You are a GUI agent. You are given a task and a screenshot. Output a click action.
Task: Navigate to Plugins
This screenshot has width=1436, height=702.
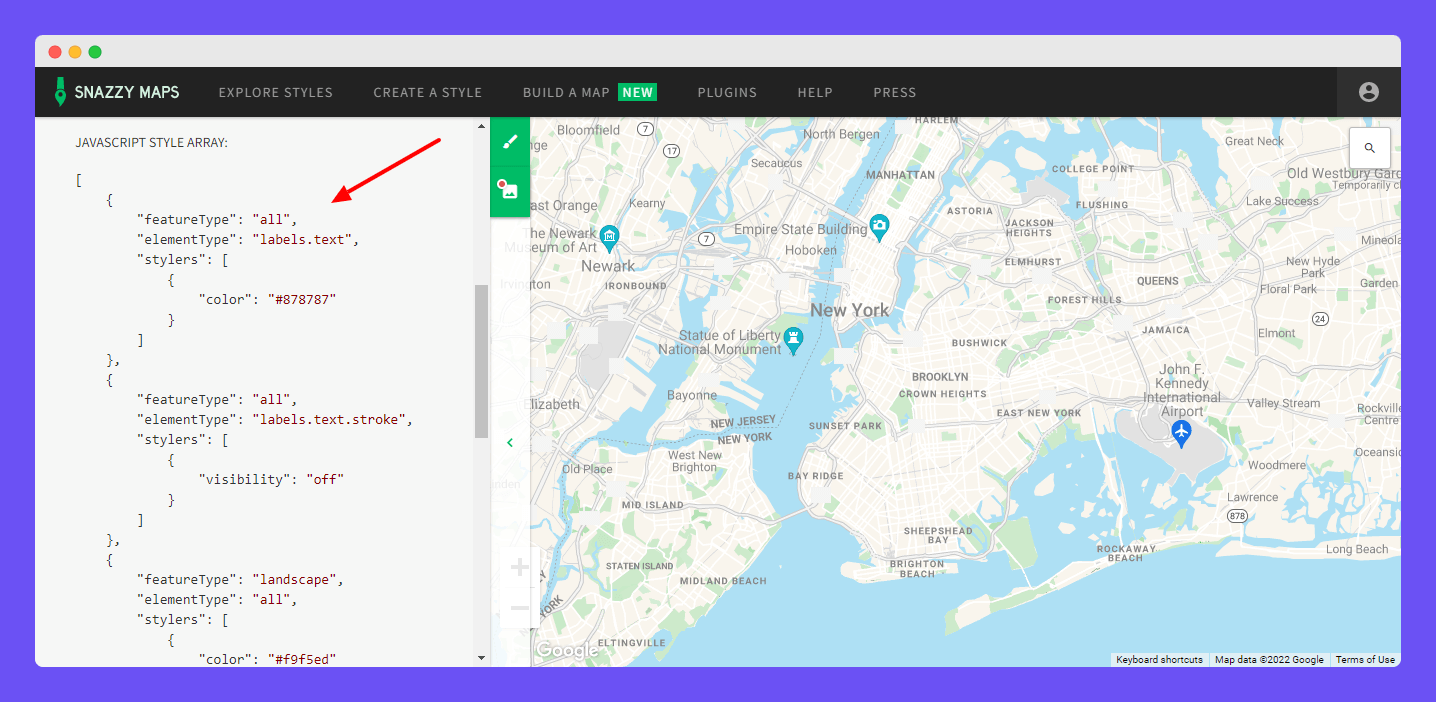727,92
